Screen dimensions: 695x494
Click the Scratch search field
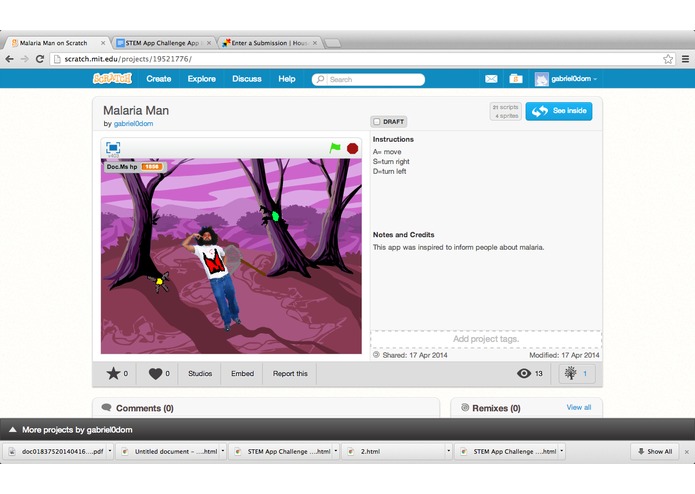point(368,79)
